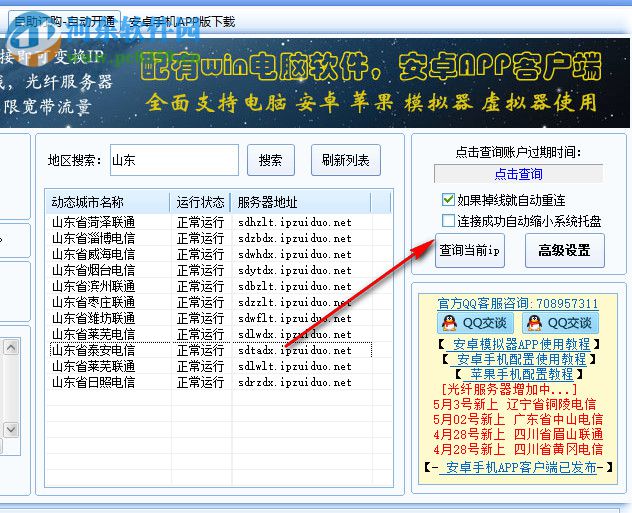Click 正常运行 status of 山东省菏泽联通
This screenshot has height=513, width=632.
200,222
